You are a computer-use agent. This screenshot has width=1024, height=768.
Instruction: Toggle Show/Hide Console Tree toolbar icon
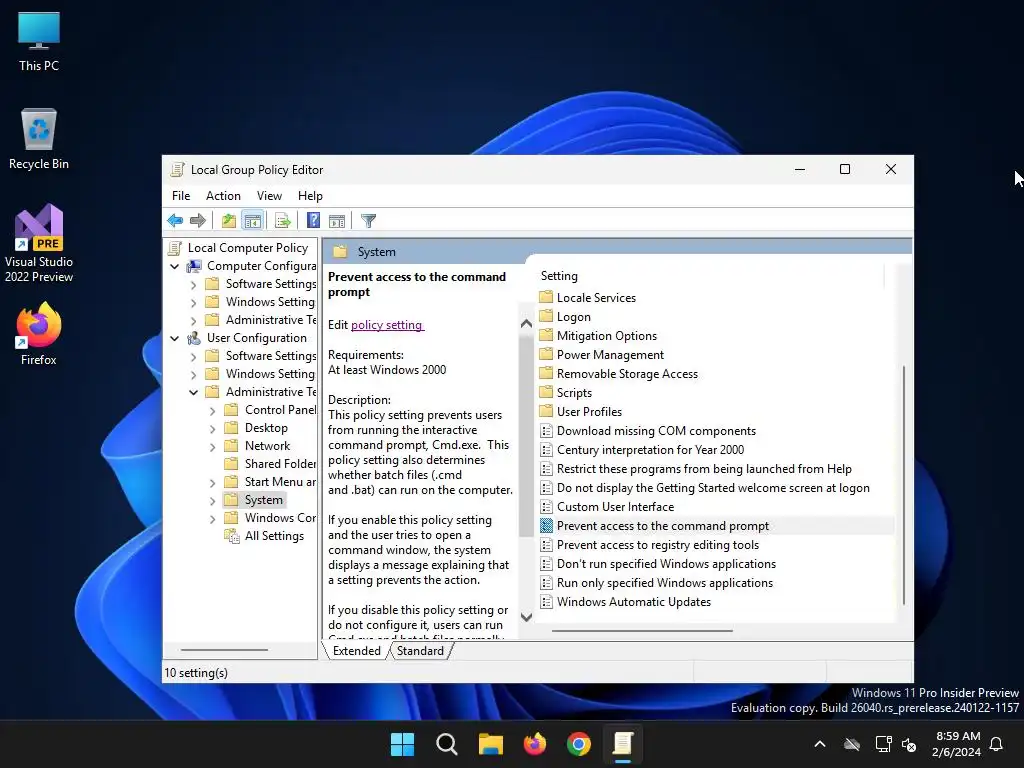point(252,221)
